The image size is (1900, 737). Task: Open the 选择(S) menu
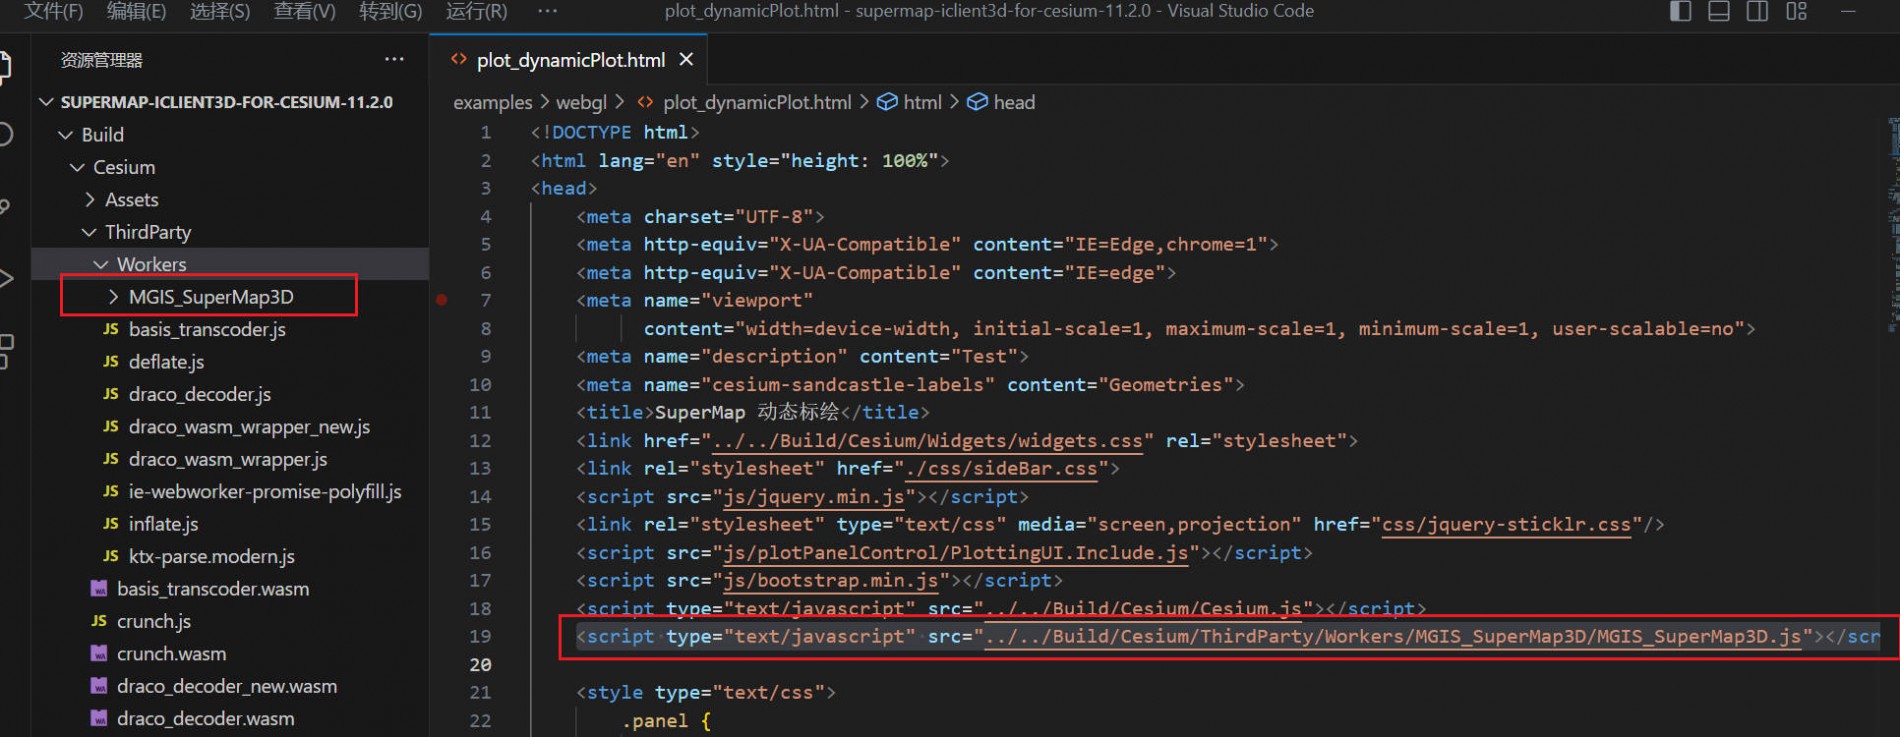[220, 11]
